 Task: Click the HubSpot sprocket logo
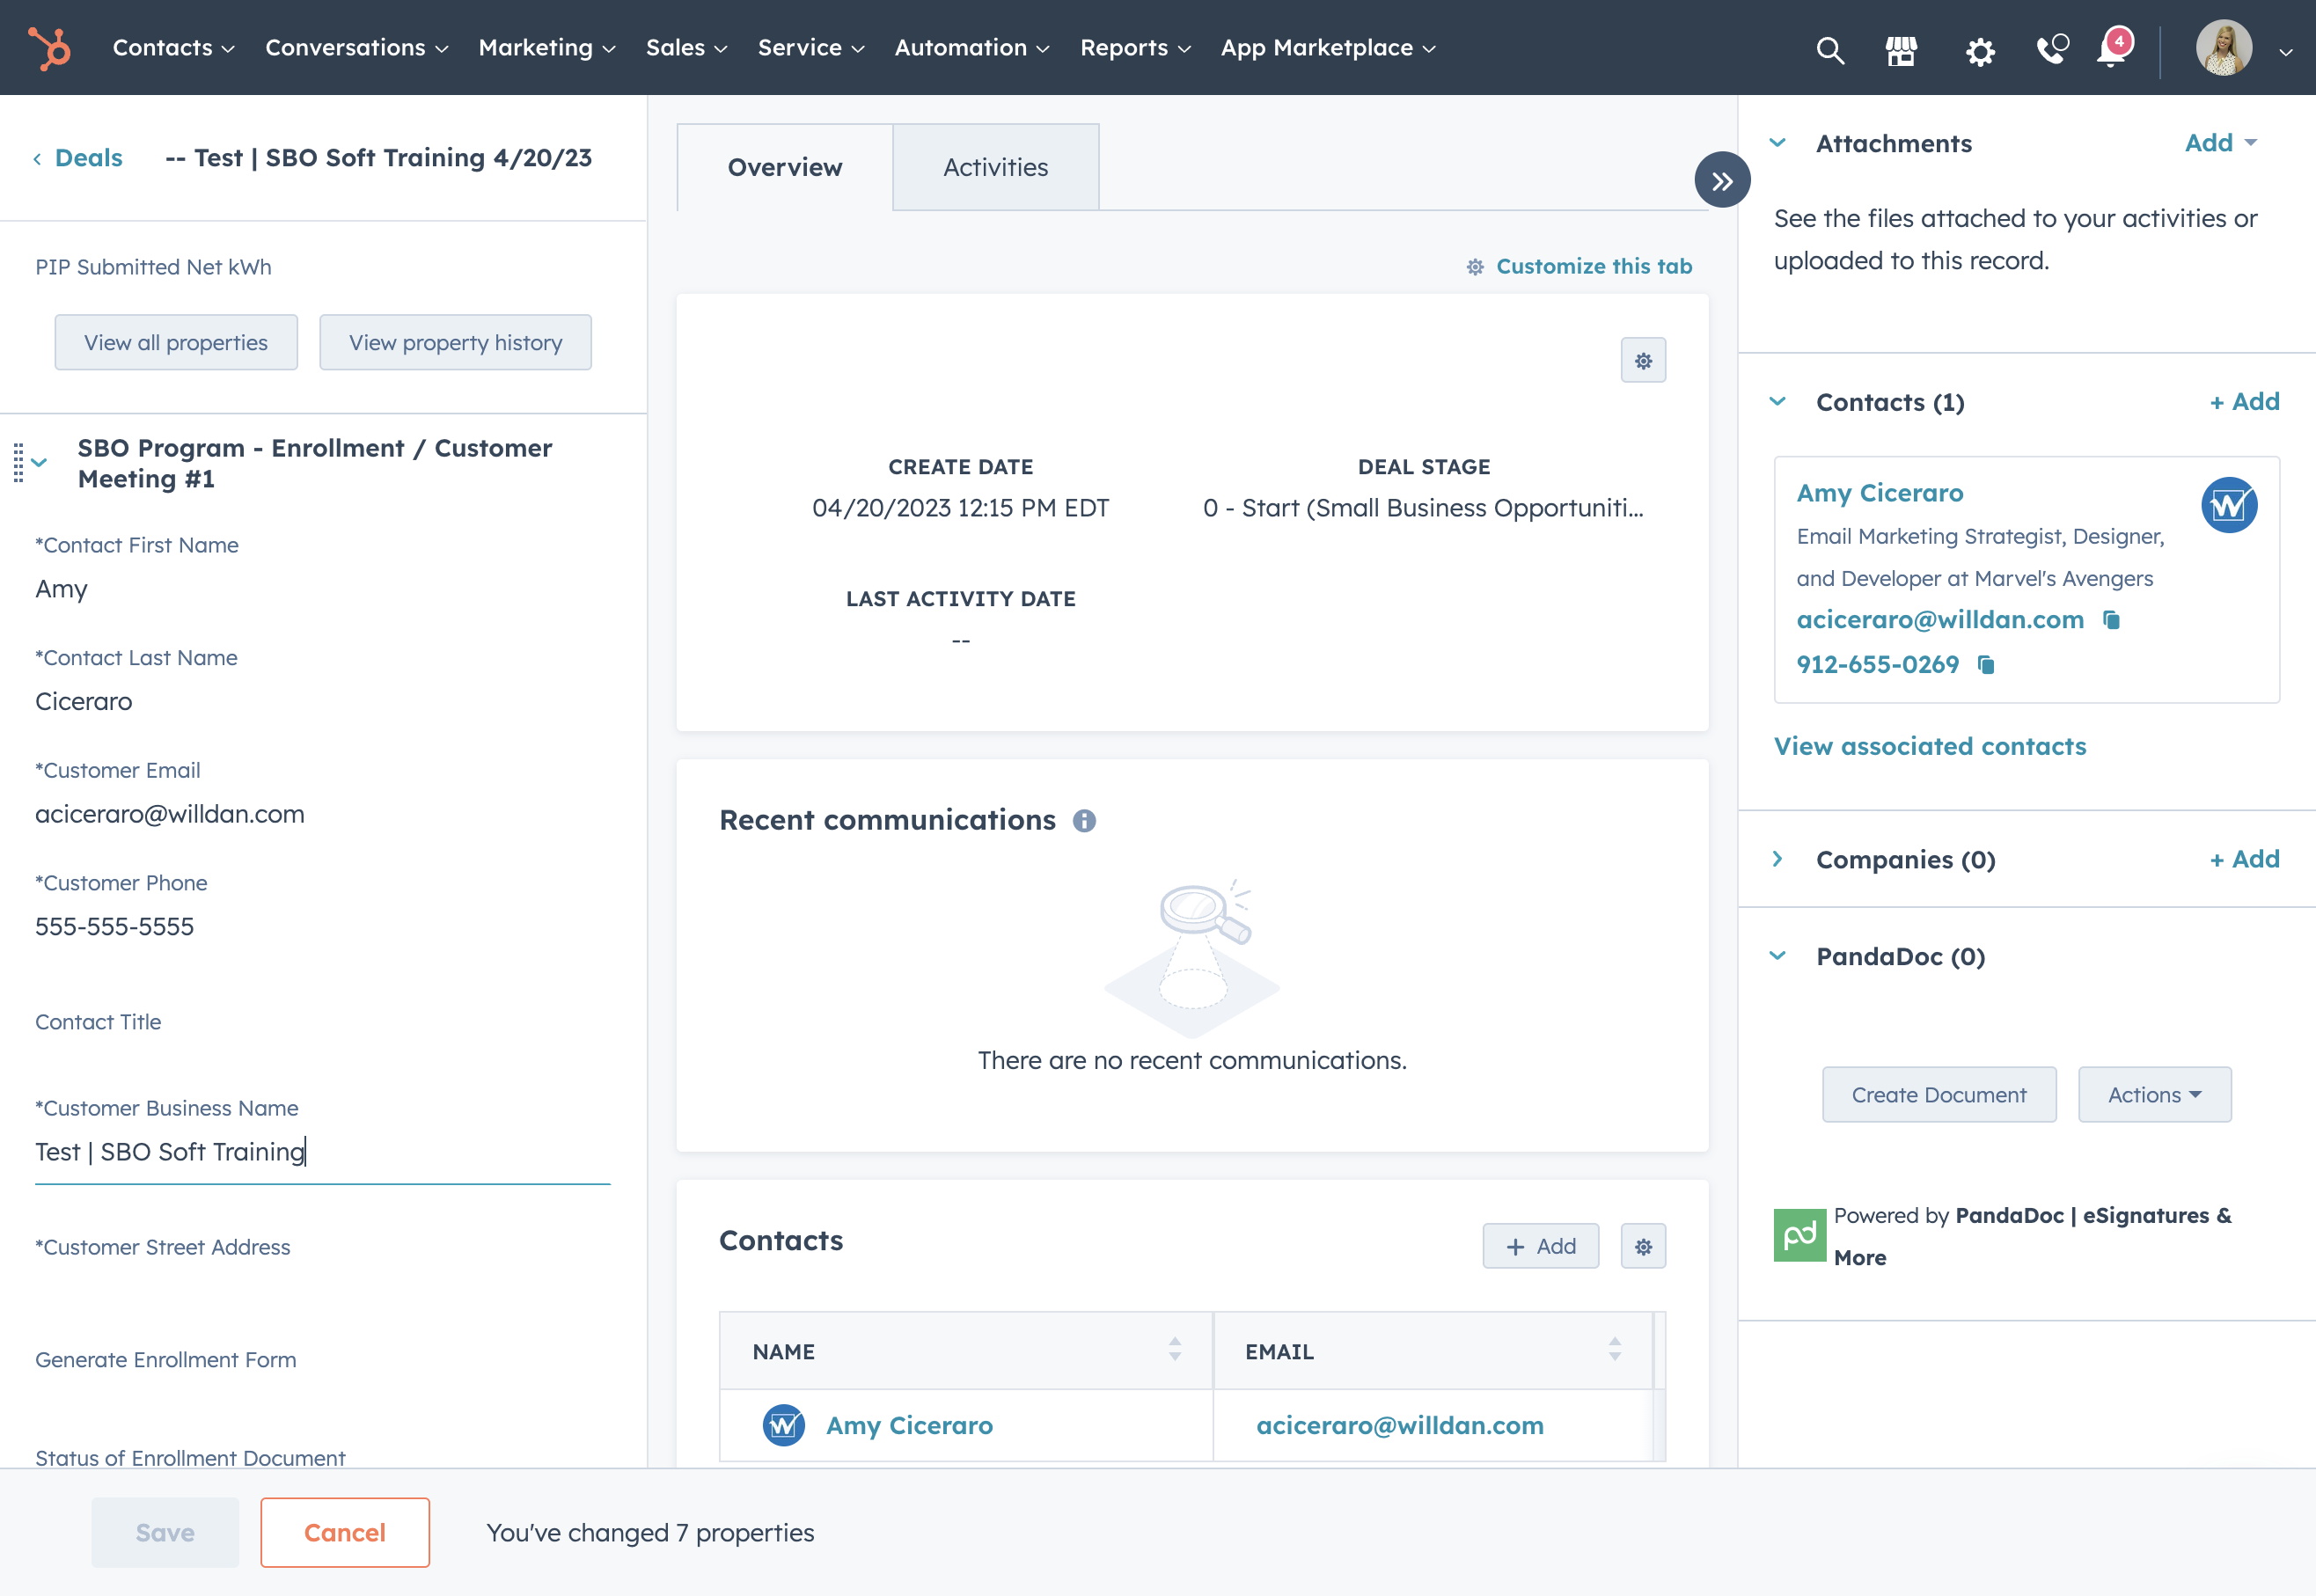pos(49,48)
